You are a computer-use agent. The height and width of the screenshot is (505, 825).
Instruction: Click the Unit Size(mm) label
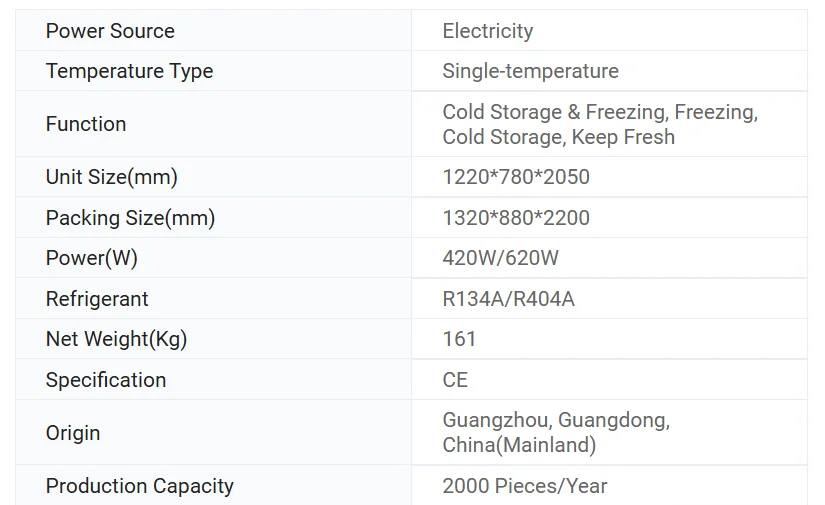[x=111, y=177]
